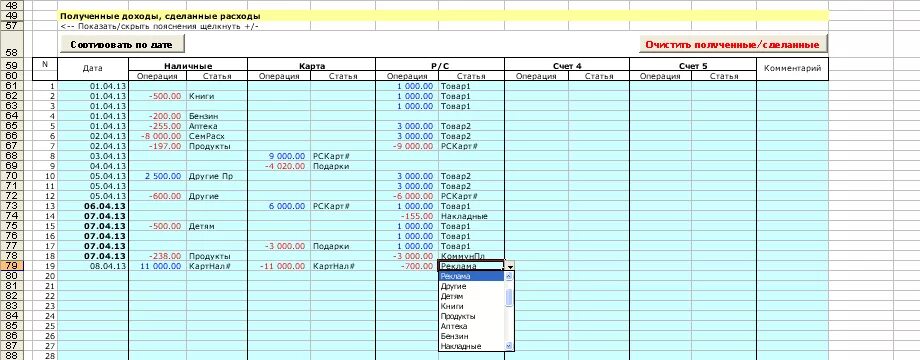The height and width of the screenshot is (360, 920).
Task: Choose 'Накладные' at the dropdown list bottom
Action: point(471,346)
